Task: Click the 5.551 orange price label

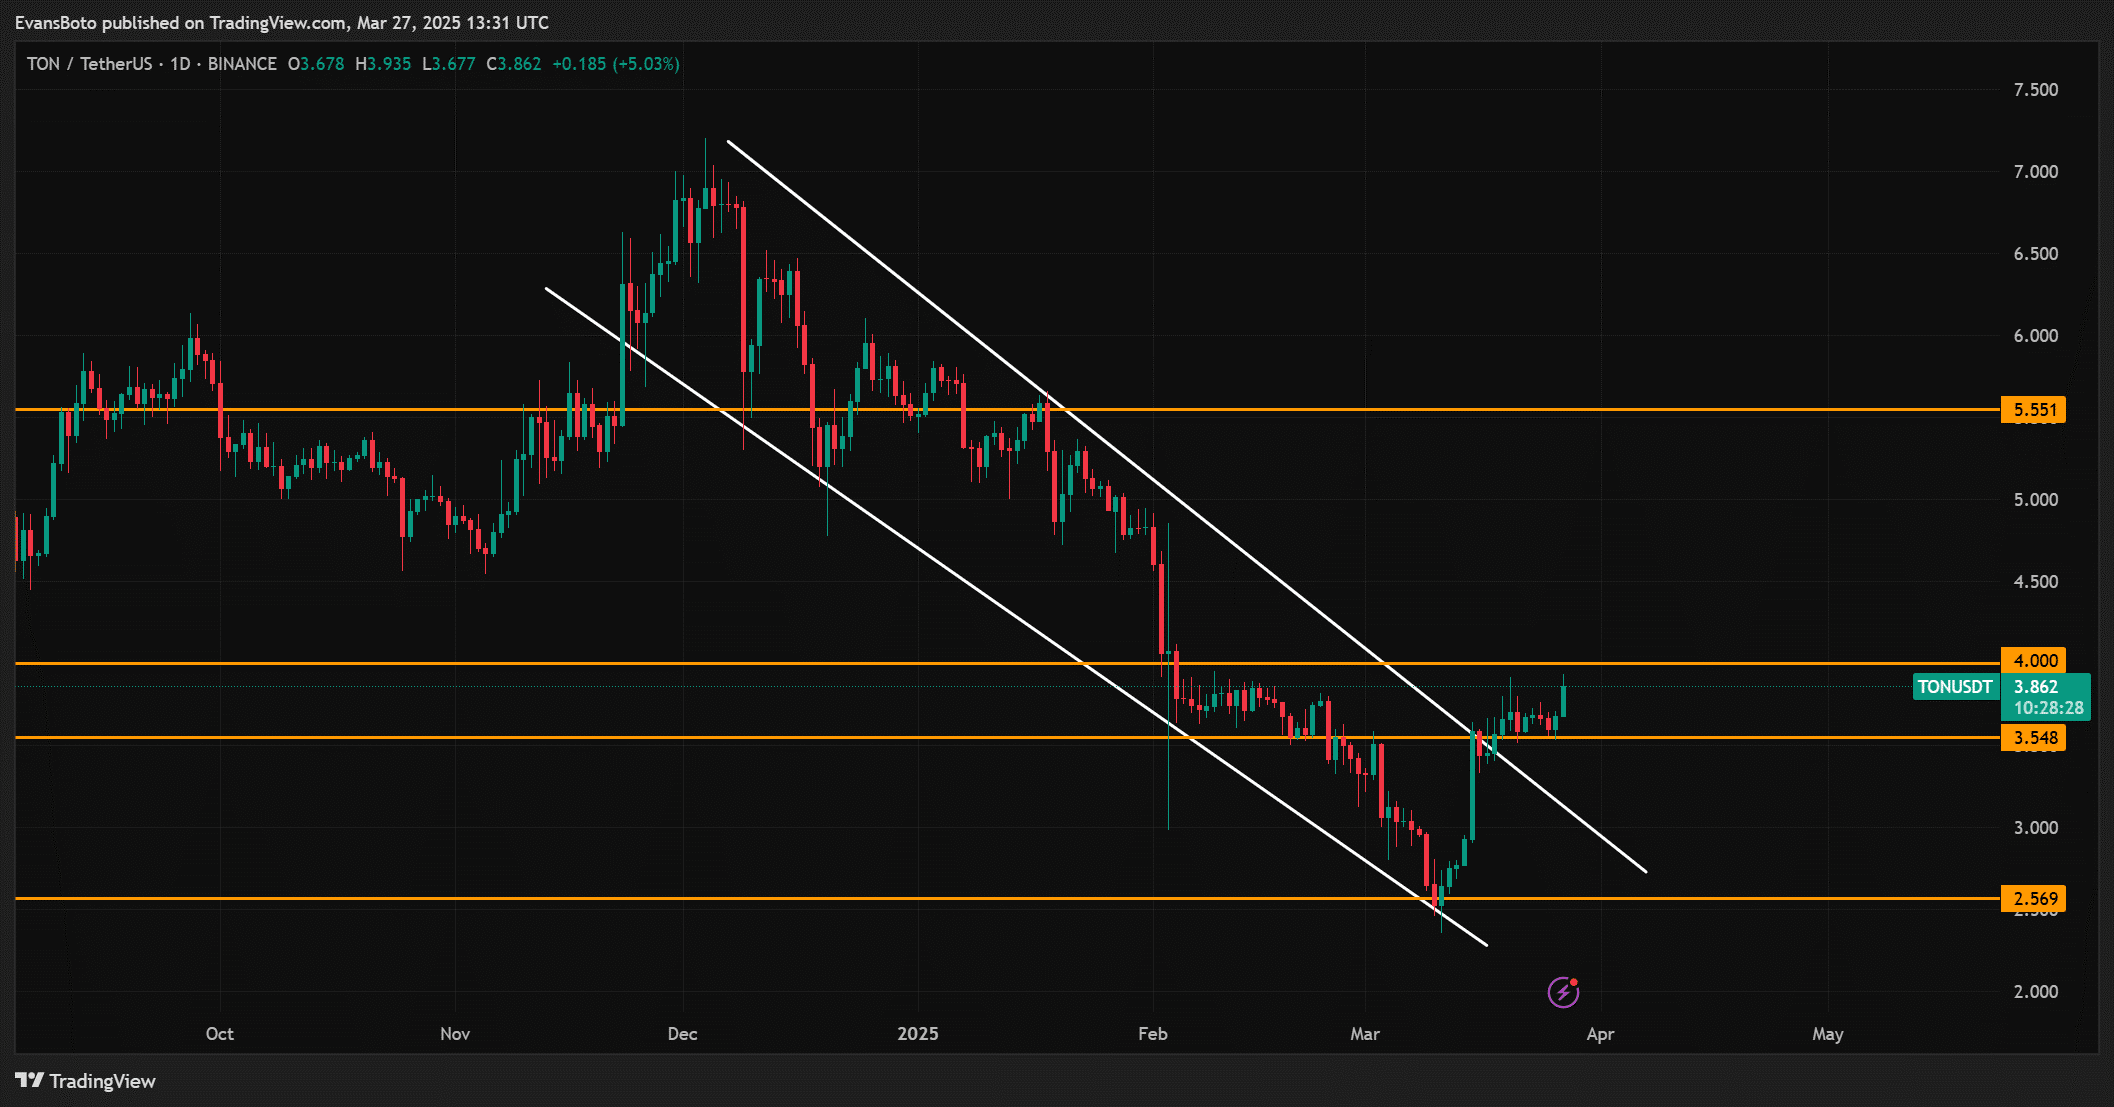Action: 2034,410
